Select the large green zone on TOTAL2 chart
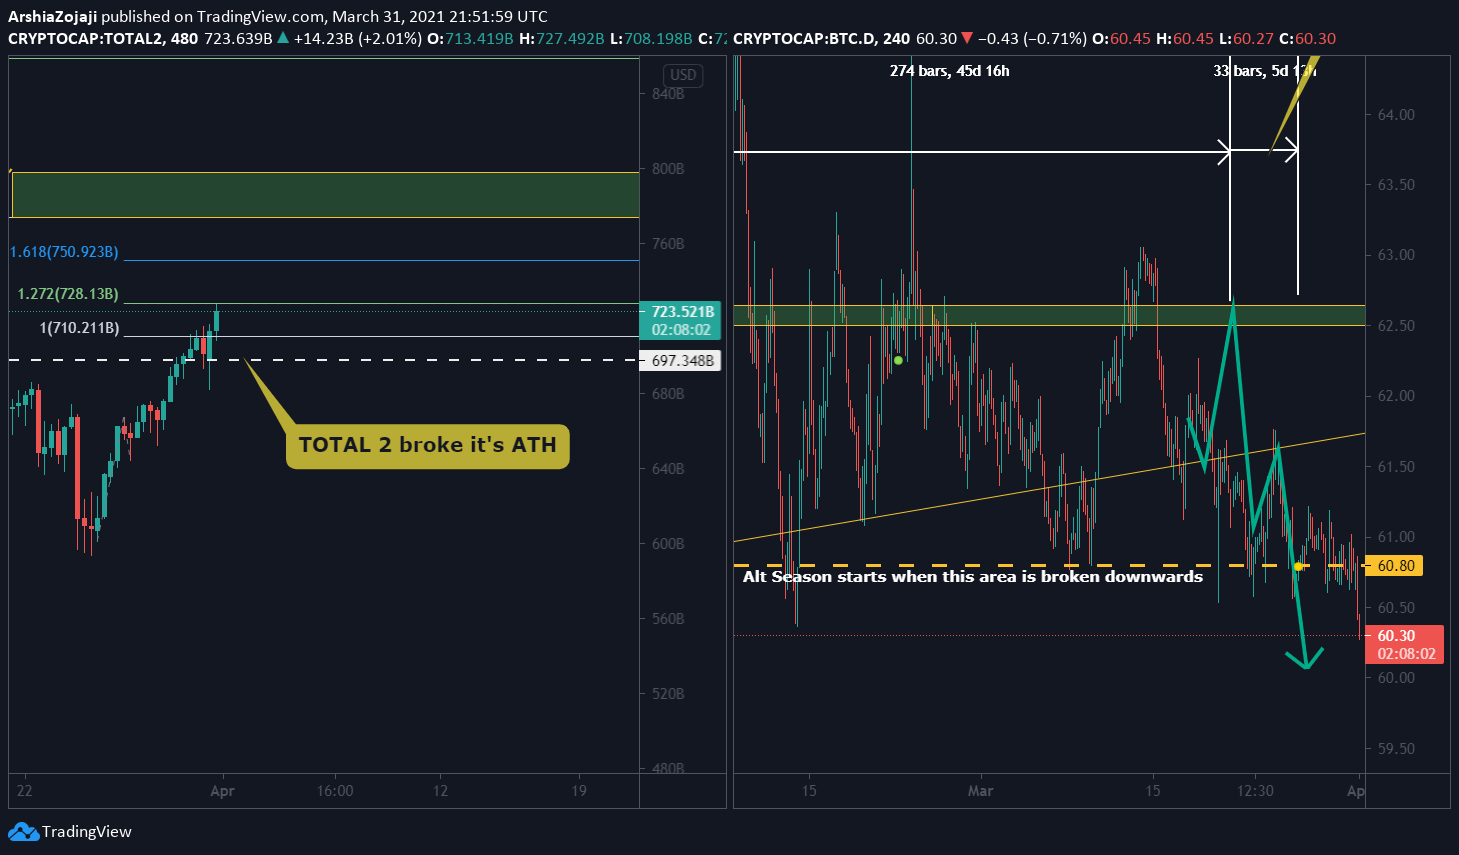The image size is (1459, 855). click(325, 195)
